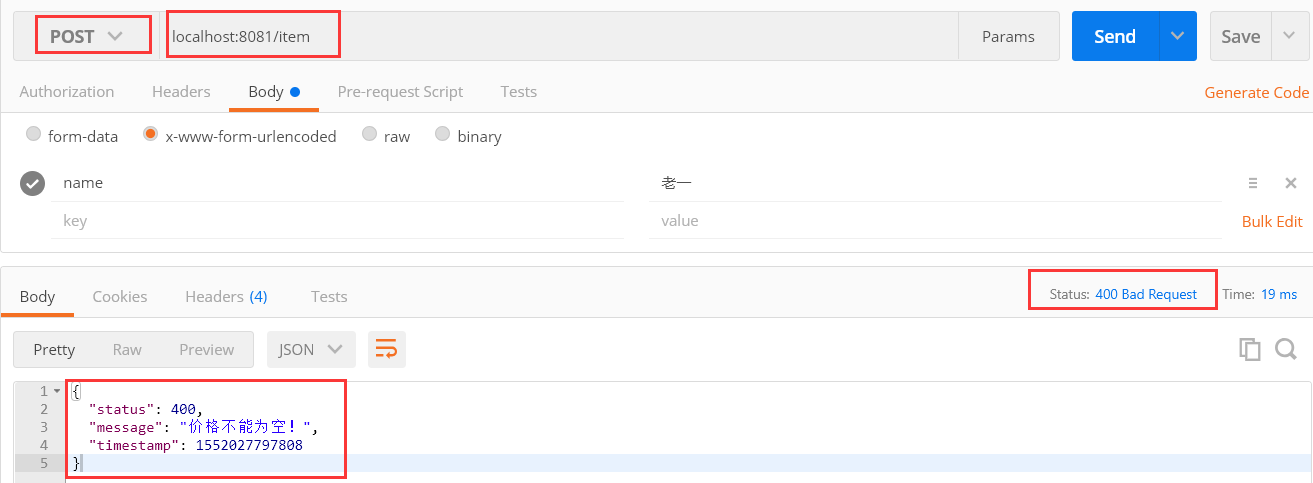
Task: Collapse JSON with line 1 fold arrow
Action: (x=56, y=391)
